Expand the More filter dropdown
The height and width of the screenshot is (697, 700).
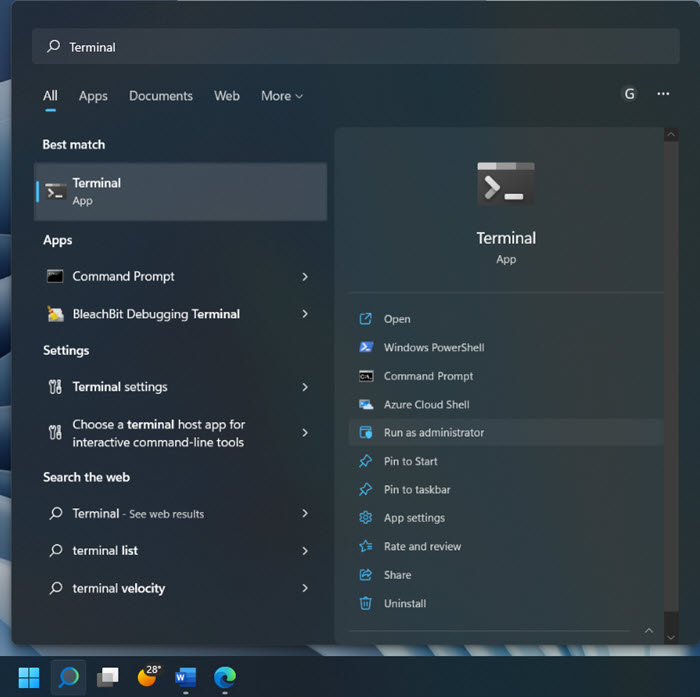click(x=281, y=96)
